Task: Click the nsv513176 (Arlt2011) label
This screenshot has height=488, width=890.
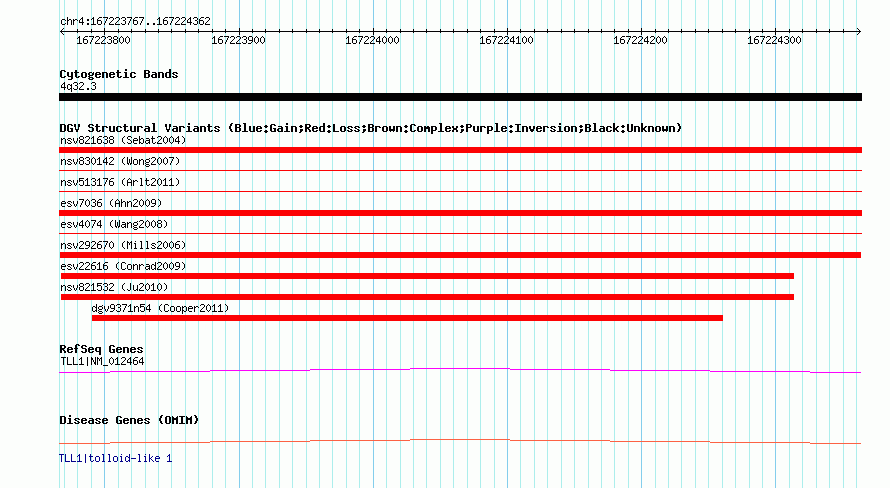Action: pos(120,182)
